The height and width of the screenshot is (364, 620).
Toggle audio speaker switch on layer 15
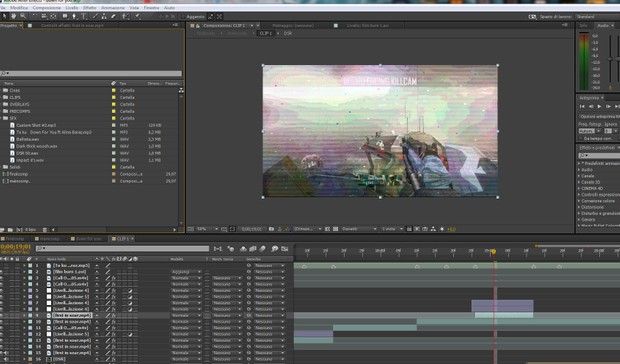(5, 353)
